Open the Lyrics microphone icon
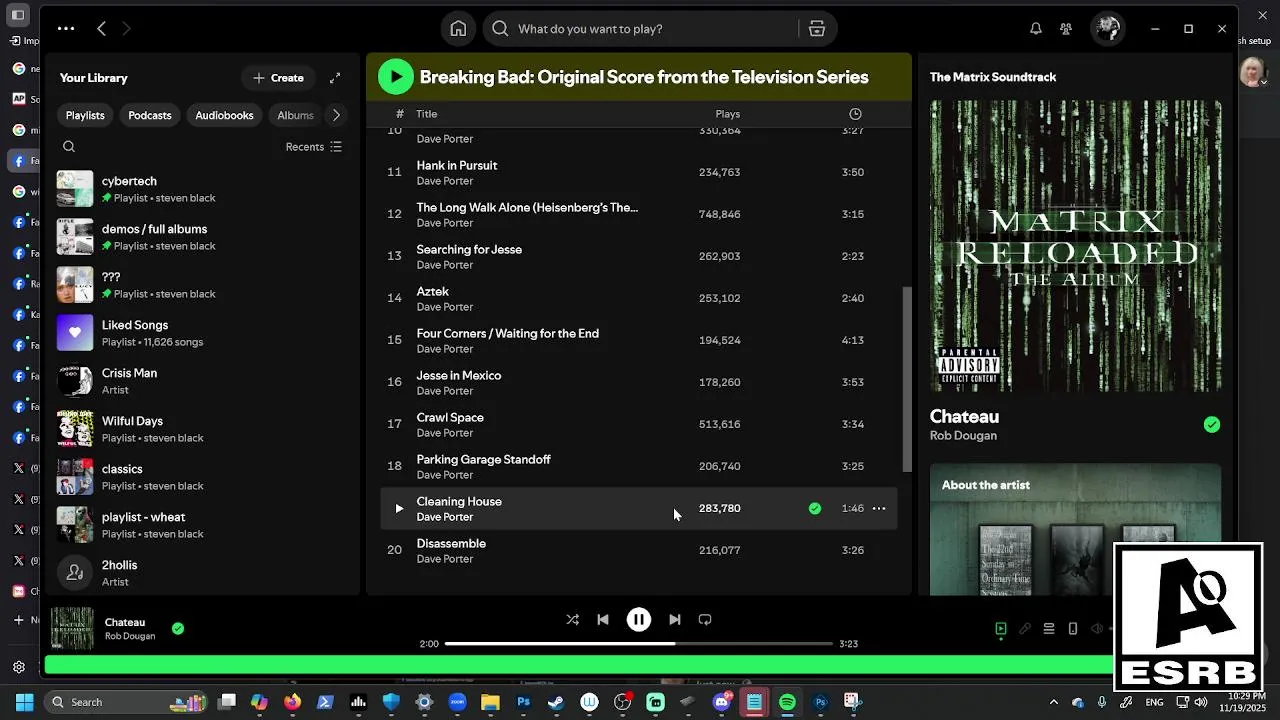1280x720 pixels. [1025, 629]
